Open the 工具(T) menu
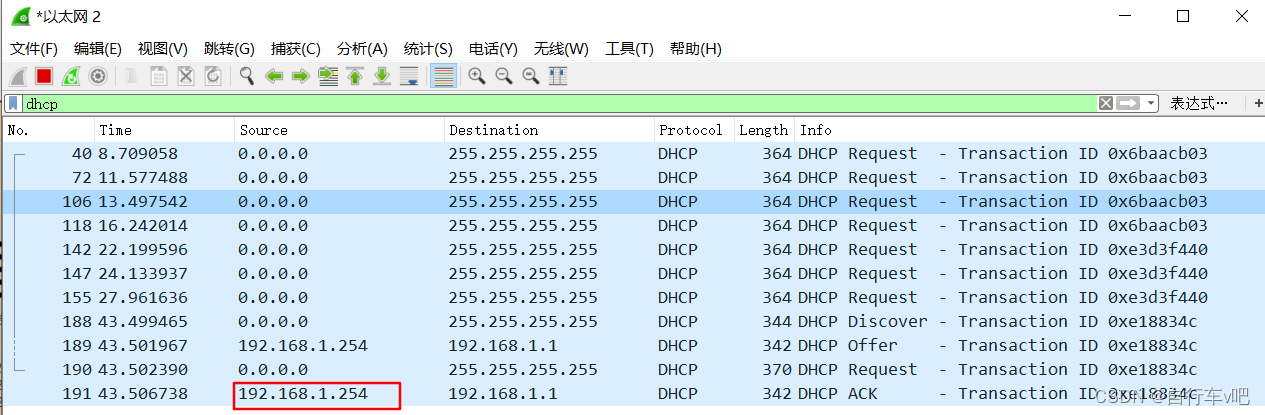Image resolution: width=1265 pixels, height=415 pixels. [630, 49]
